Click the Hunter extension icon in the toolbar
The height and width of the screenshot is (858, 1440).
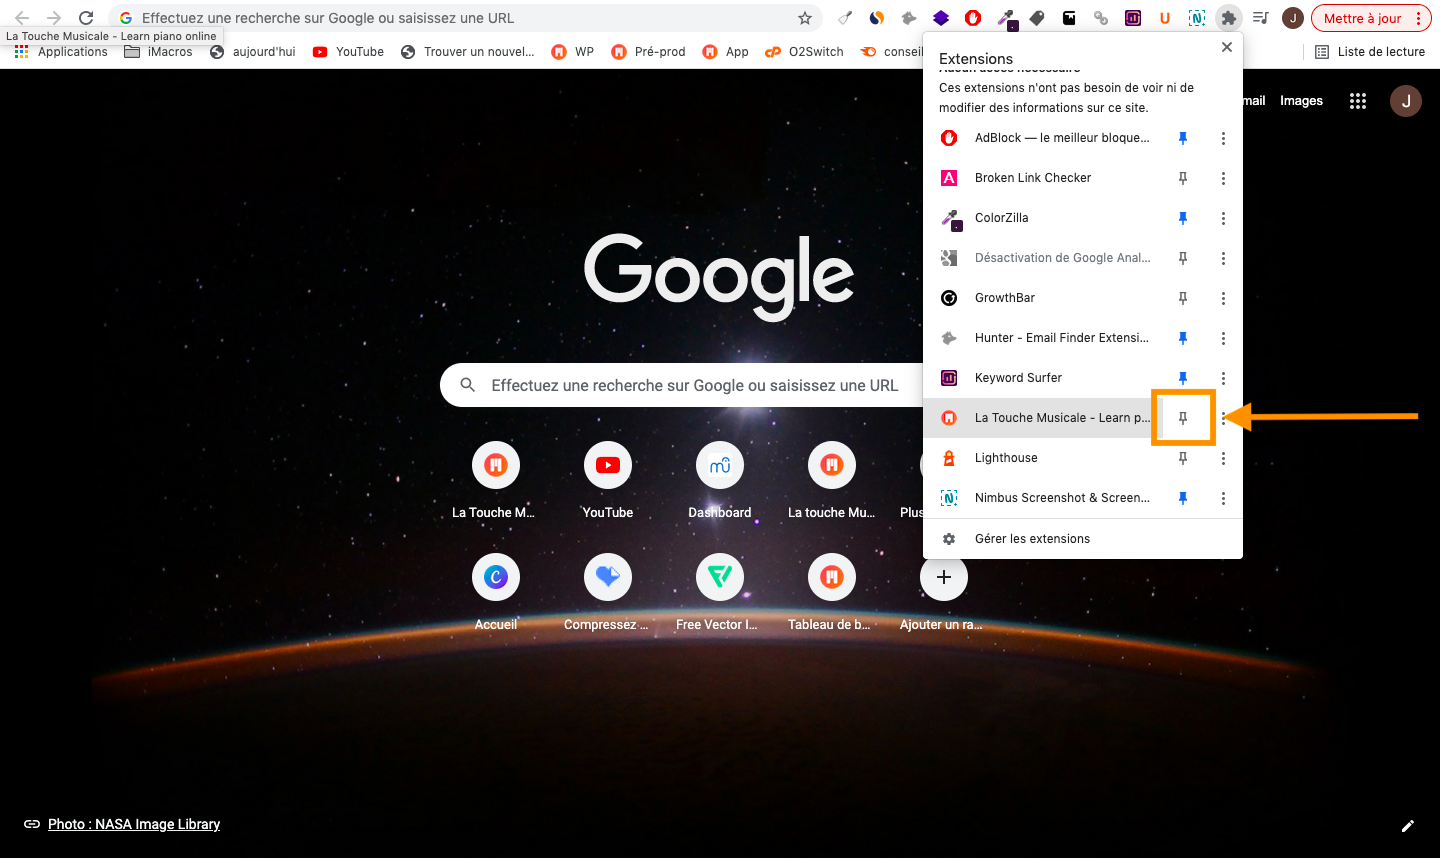[909, 18]
